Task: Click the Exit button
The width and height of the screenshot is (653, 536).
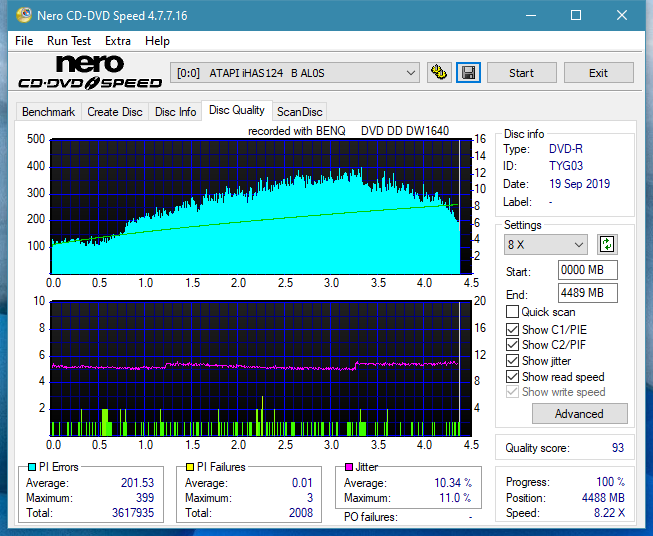Action: 598,73
